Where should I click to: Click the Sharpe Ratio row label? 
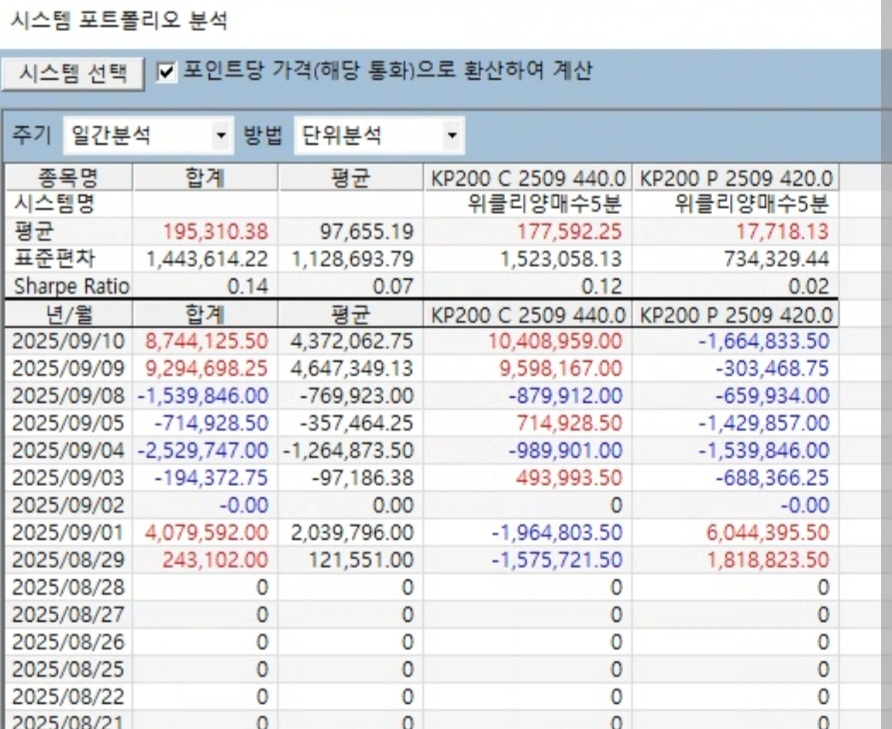pos(72,286)
